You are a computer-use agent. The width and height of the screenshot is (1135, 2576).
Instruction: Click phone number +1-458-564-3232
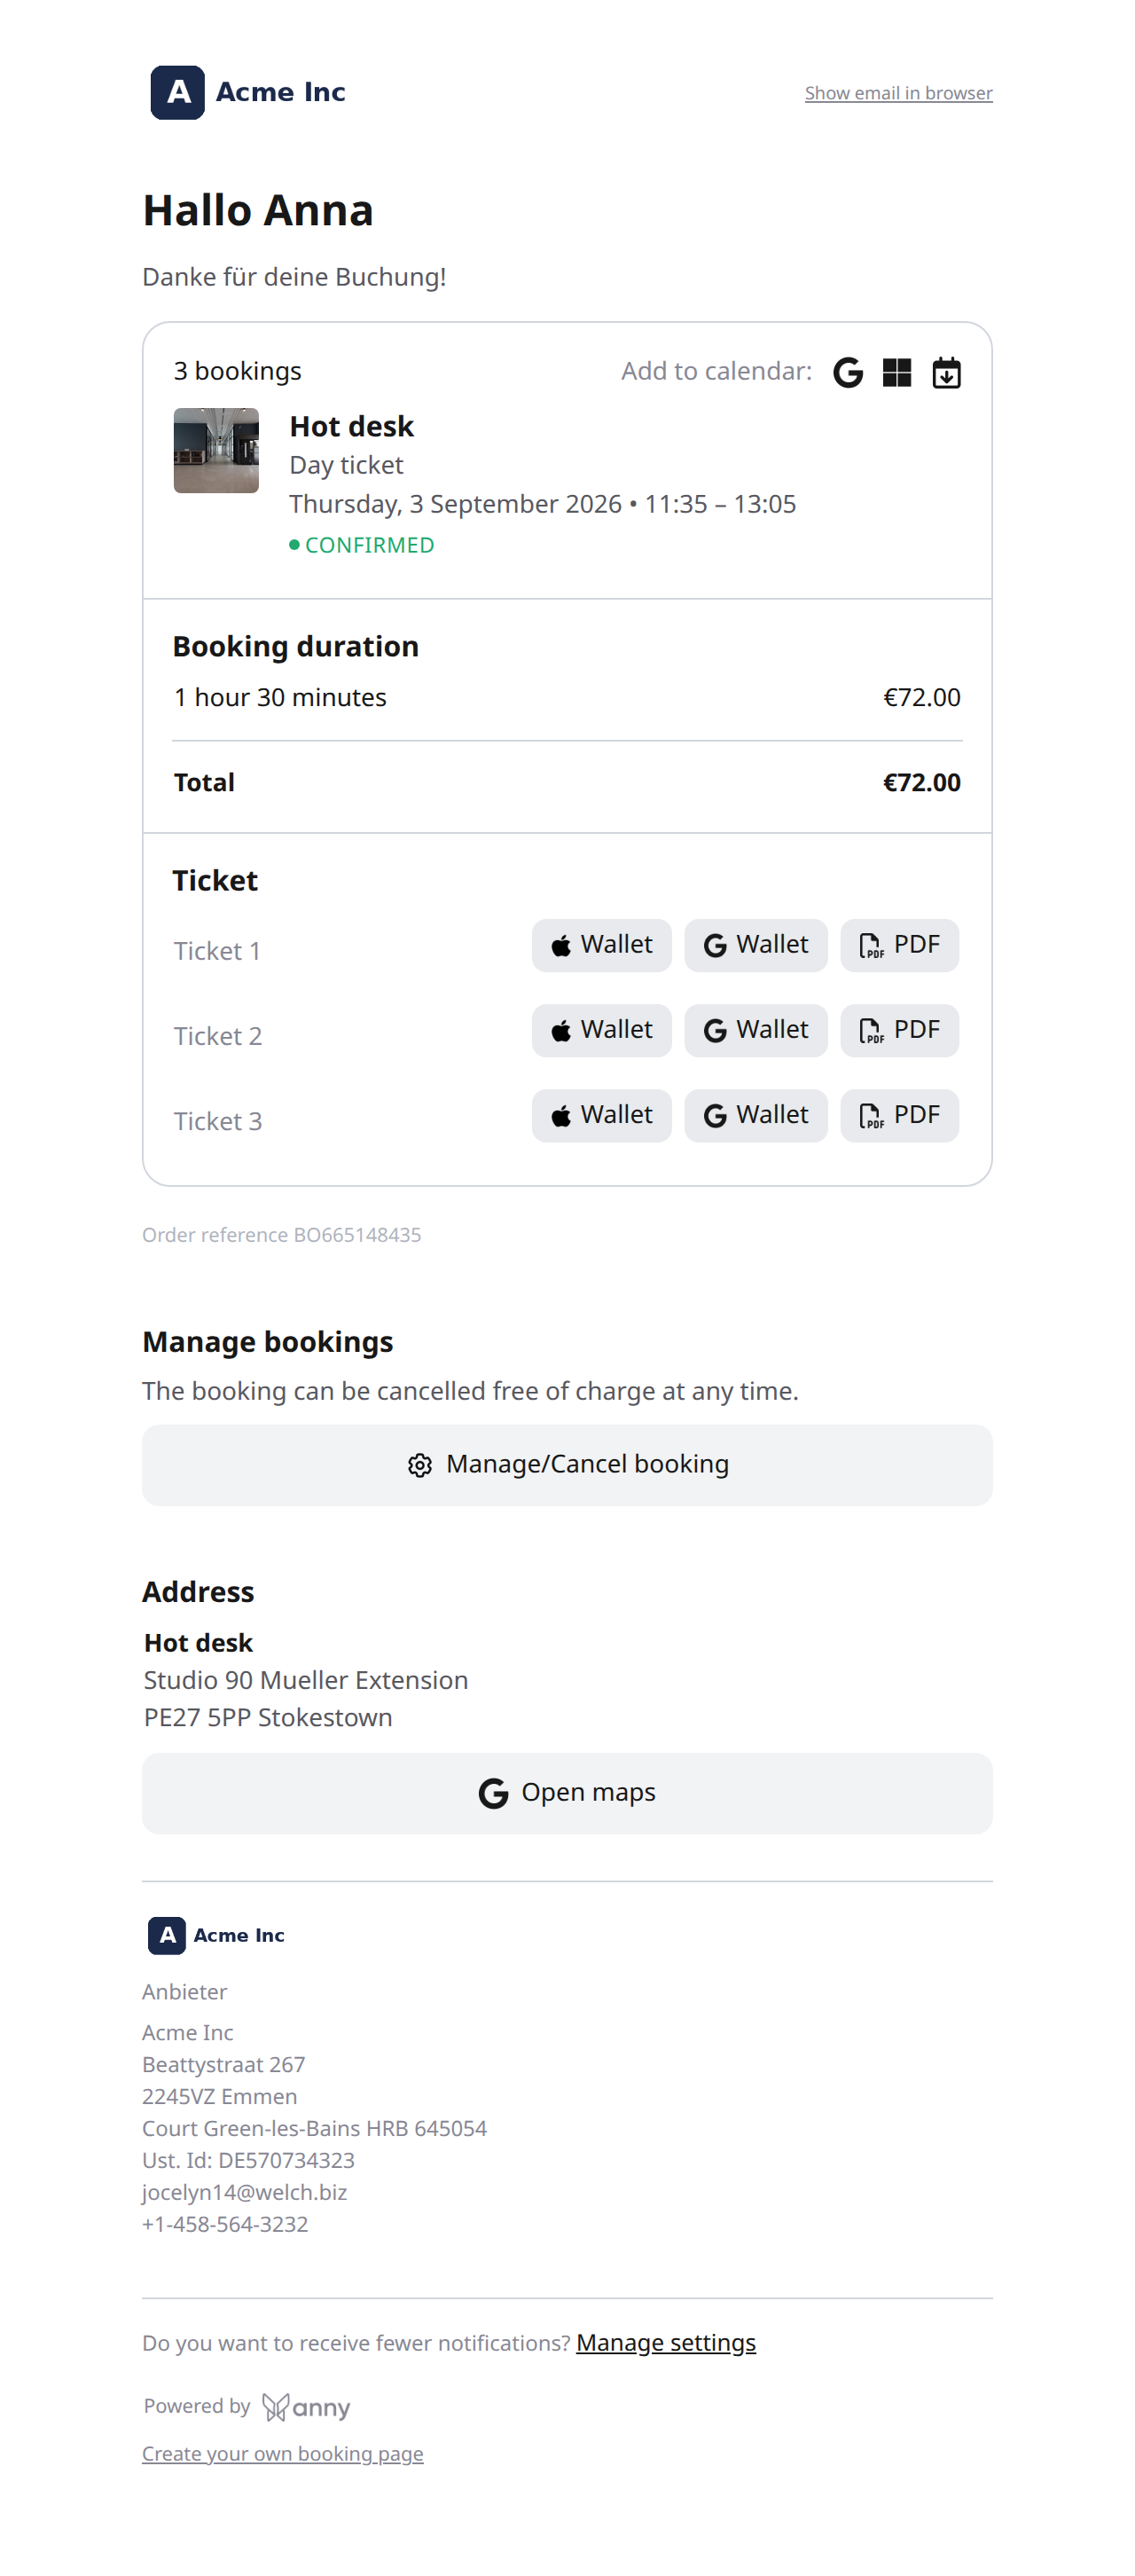tap(225, 2224)
